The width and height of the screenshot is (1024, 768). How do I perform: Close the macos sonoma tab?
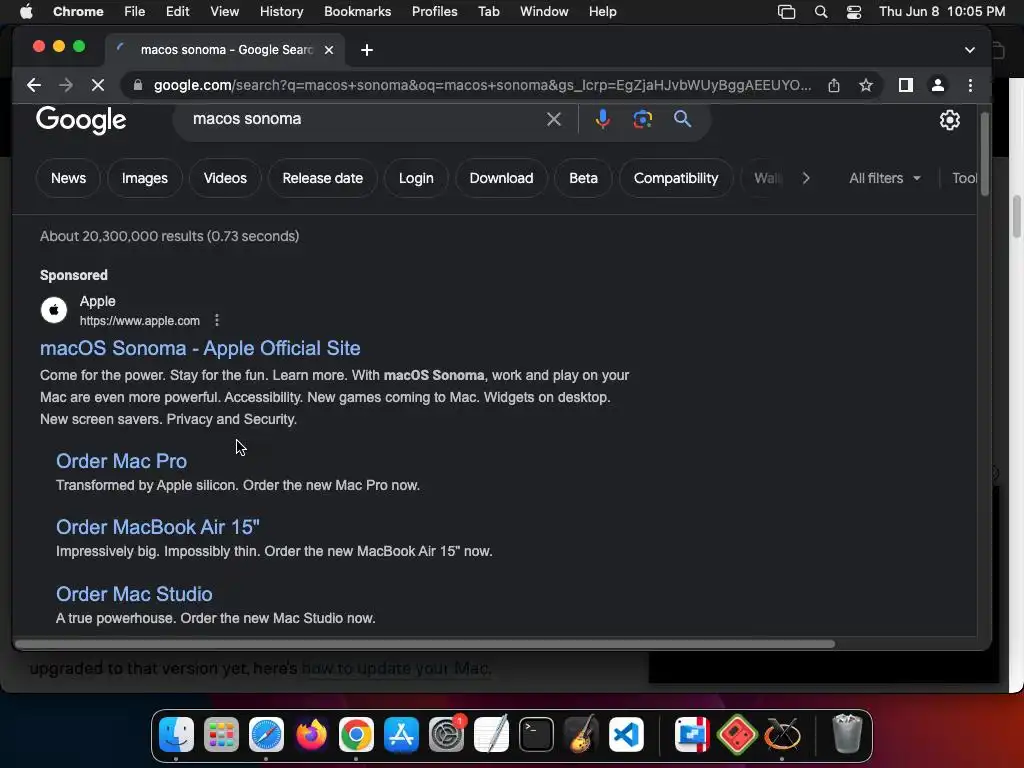329,50
